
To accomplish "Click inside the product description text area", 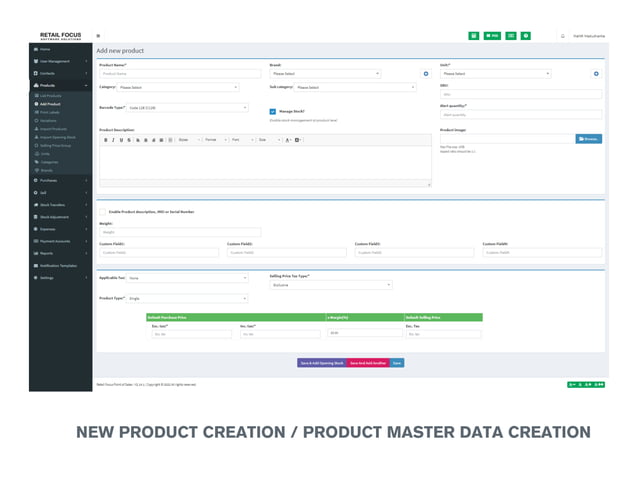I will point(265,163).
